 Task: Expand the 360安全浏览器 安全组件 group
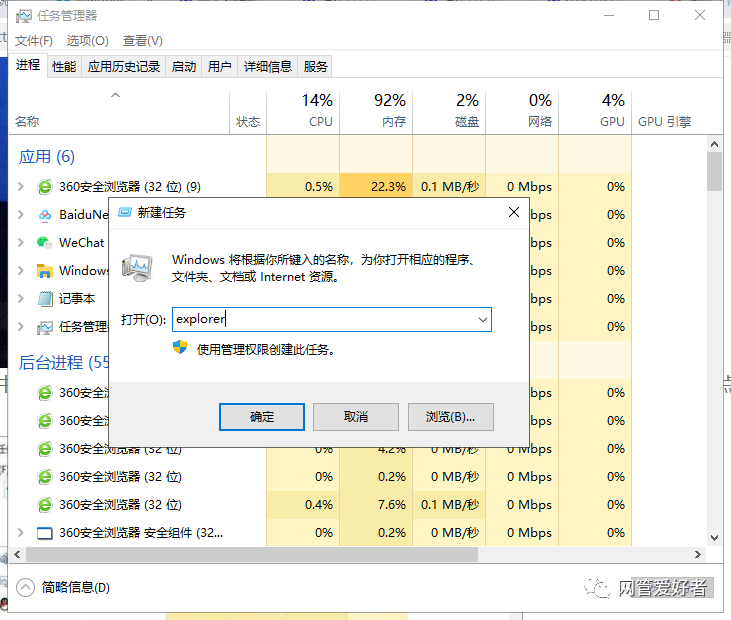(21, 533)
